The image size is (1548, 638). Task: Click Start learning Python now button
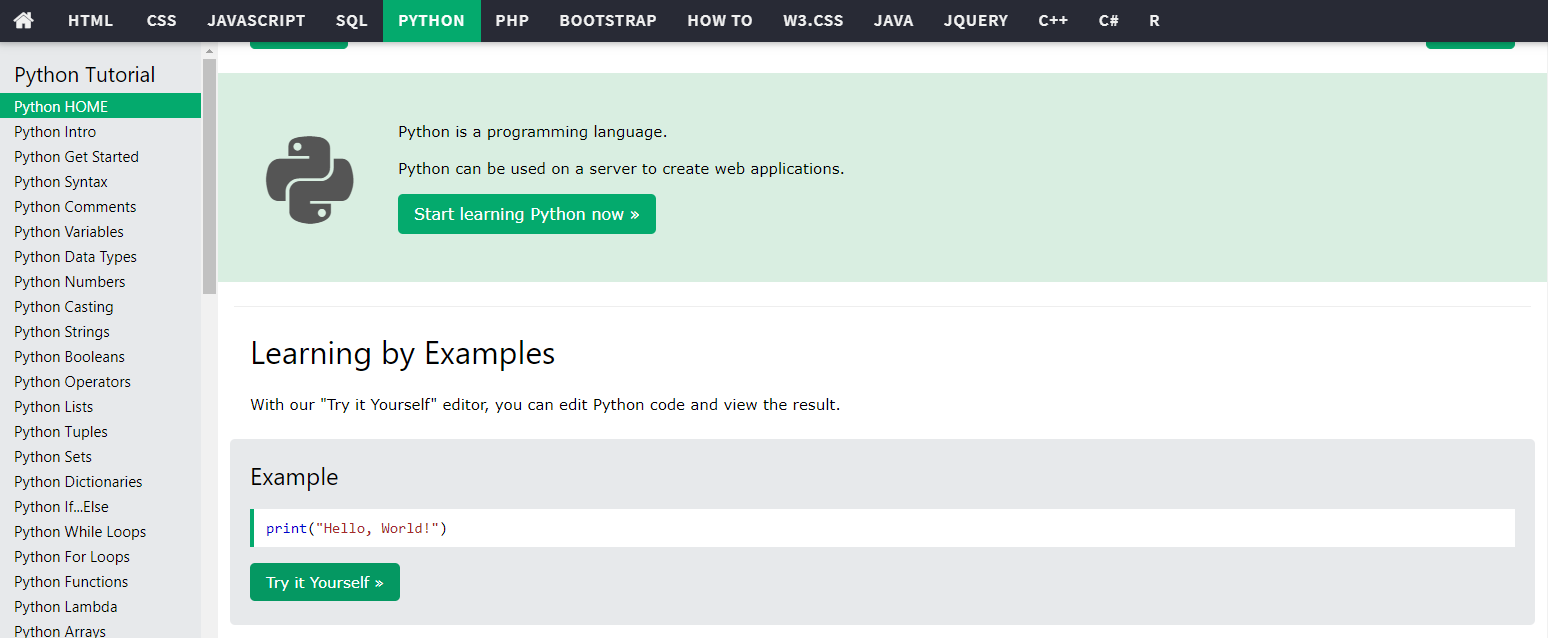point(527,214)
